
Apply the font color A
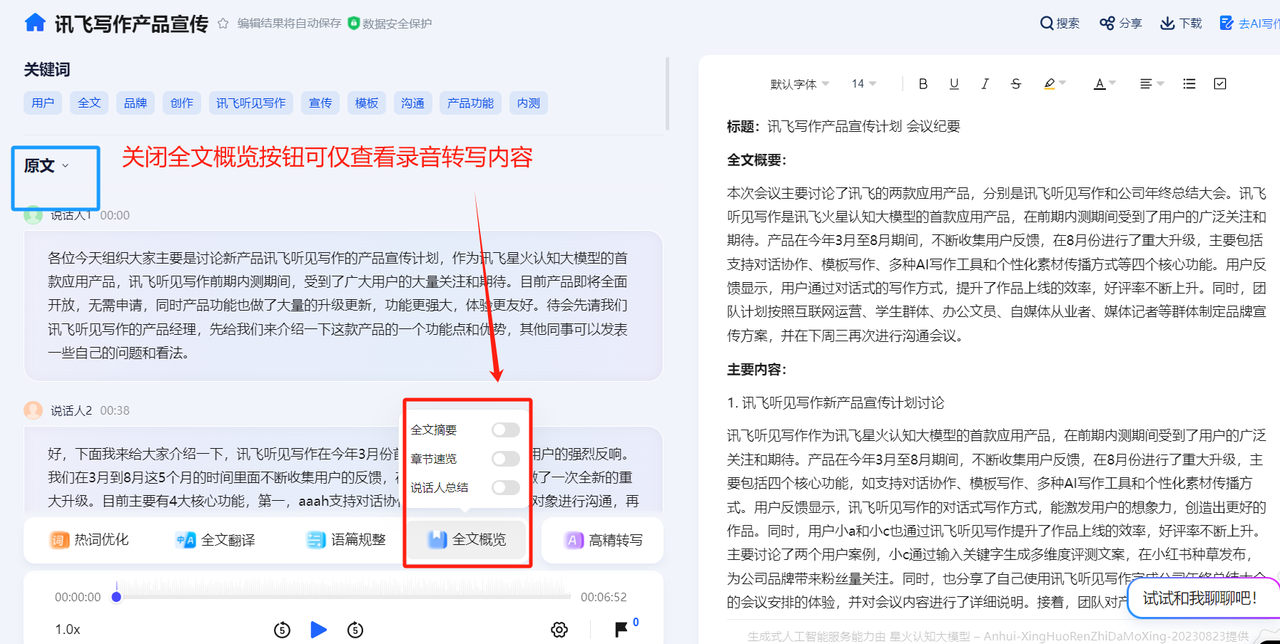pyautogui.click(x=1099, y=84)
